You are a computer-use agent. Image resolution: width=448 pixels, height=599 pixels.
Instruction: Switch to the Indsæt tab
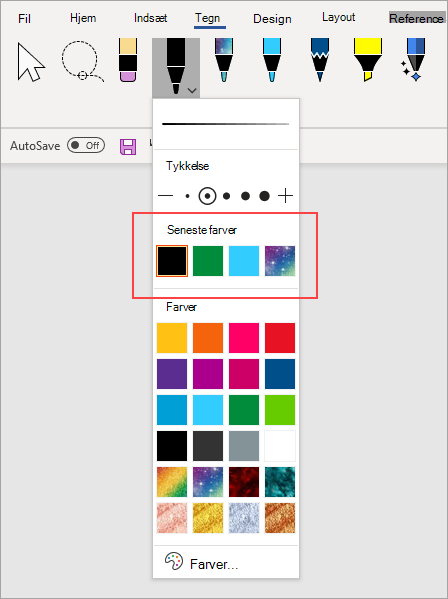click(150, 18)
